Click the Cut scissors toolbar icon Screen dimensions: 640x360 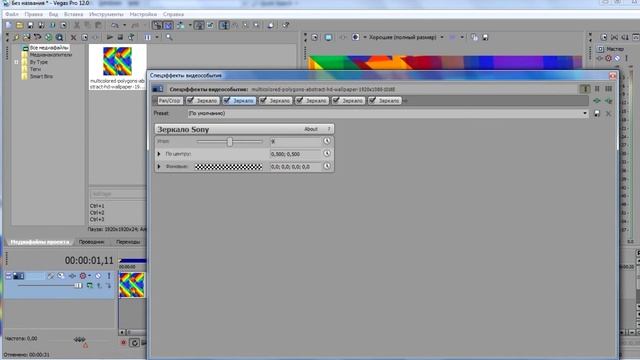pos(76,25)
